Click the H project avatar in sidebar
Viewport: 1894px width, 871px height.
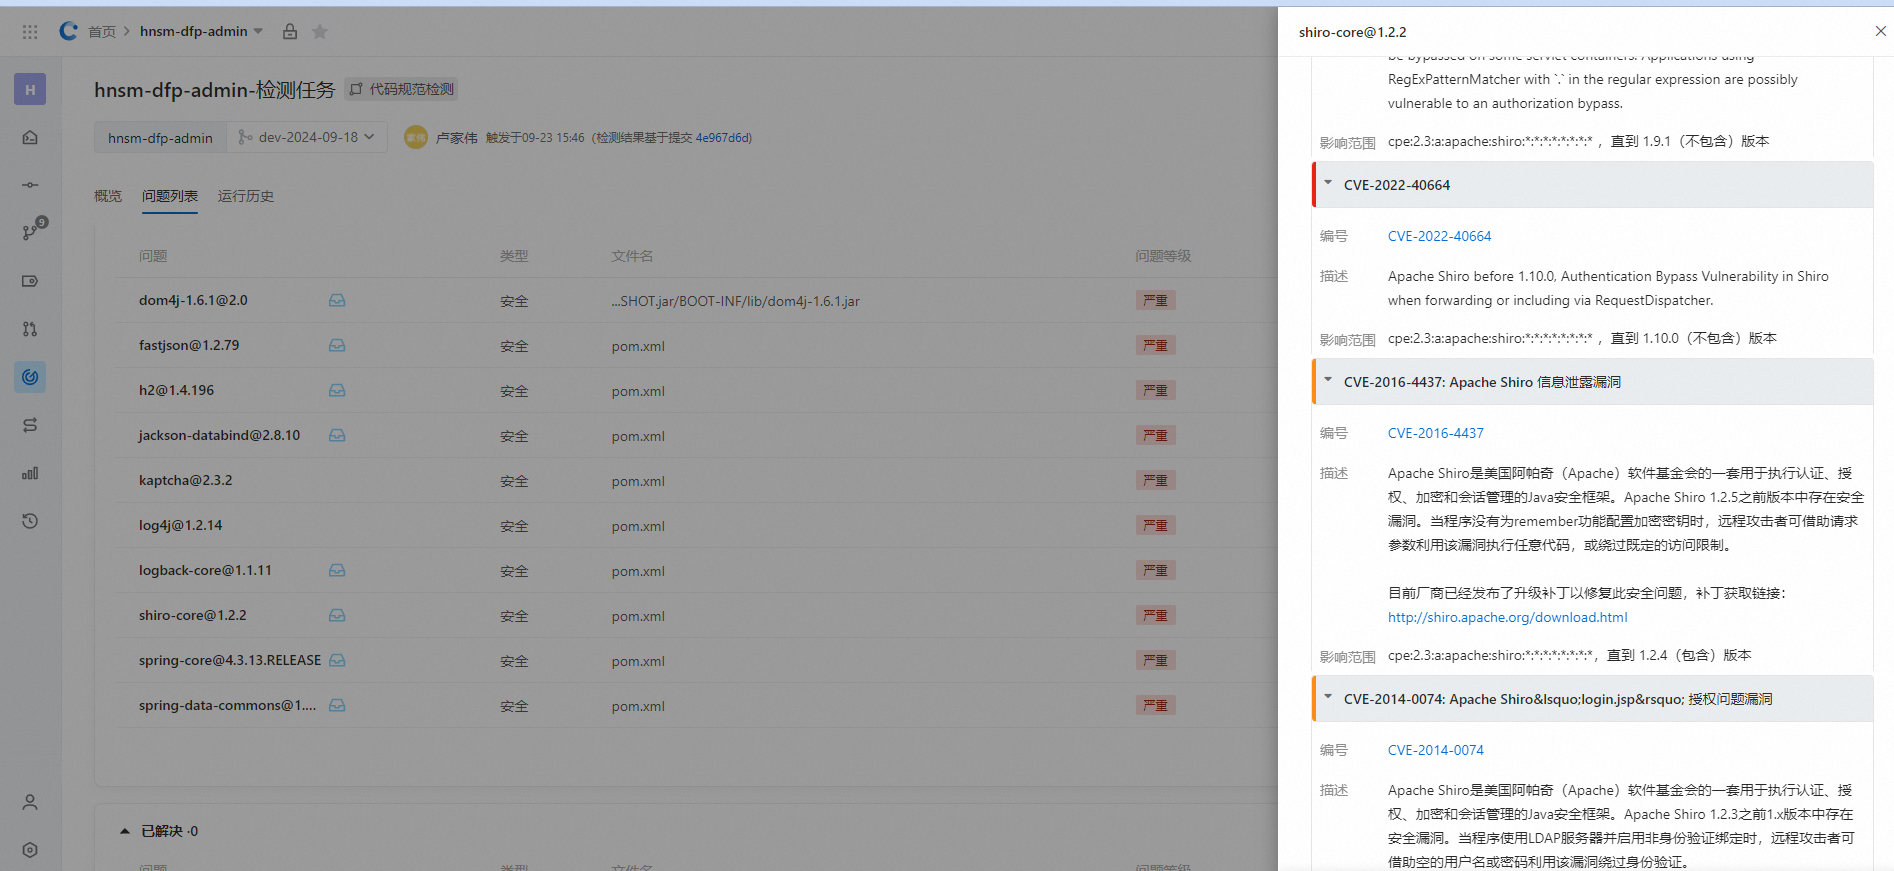click(x=30, y=89)
